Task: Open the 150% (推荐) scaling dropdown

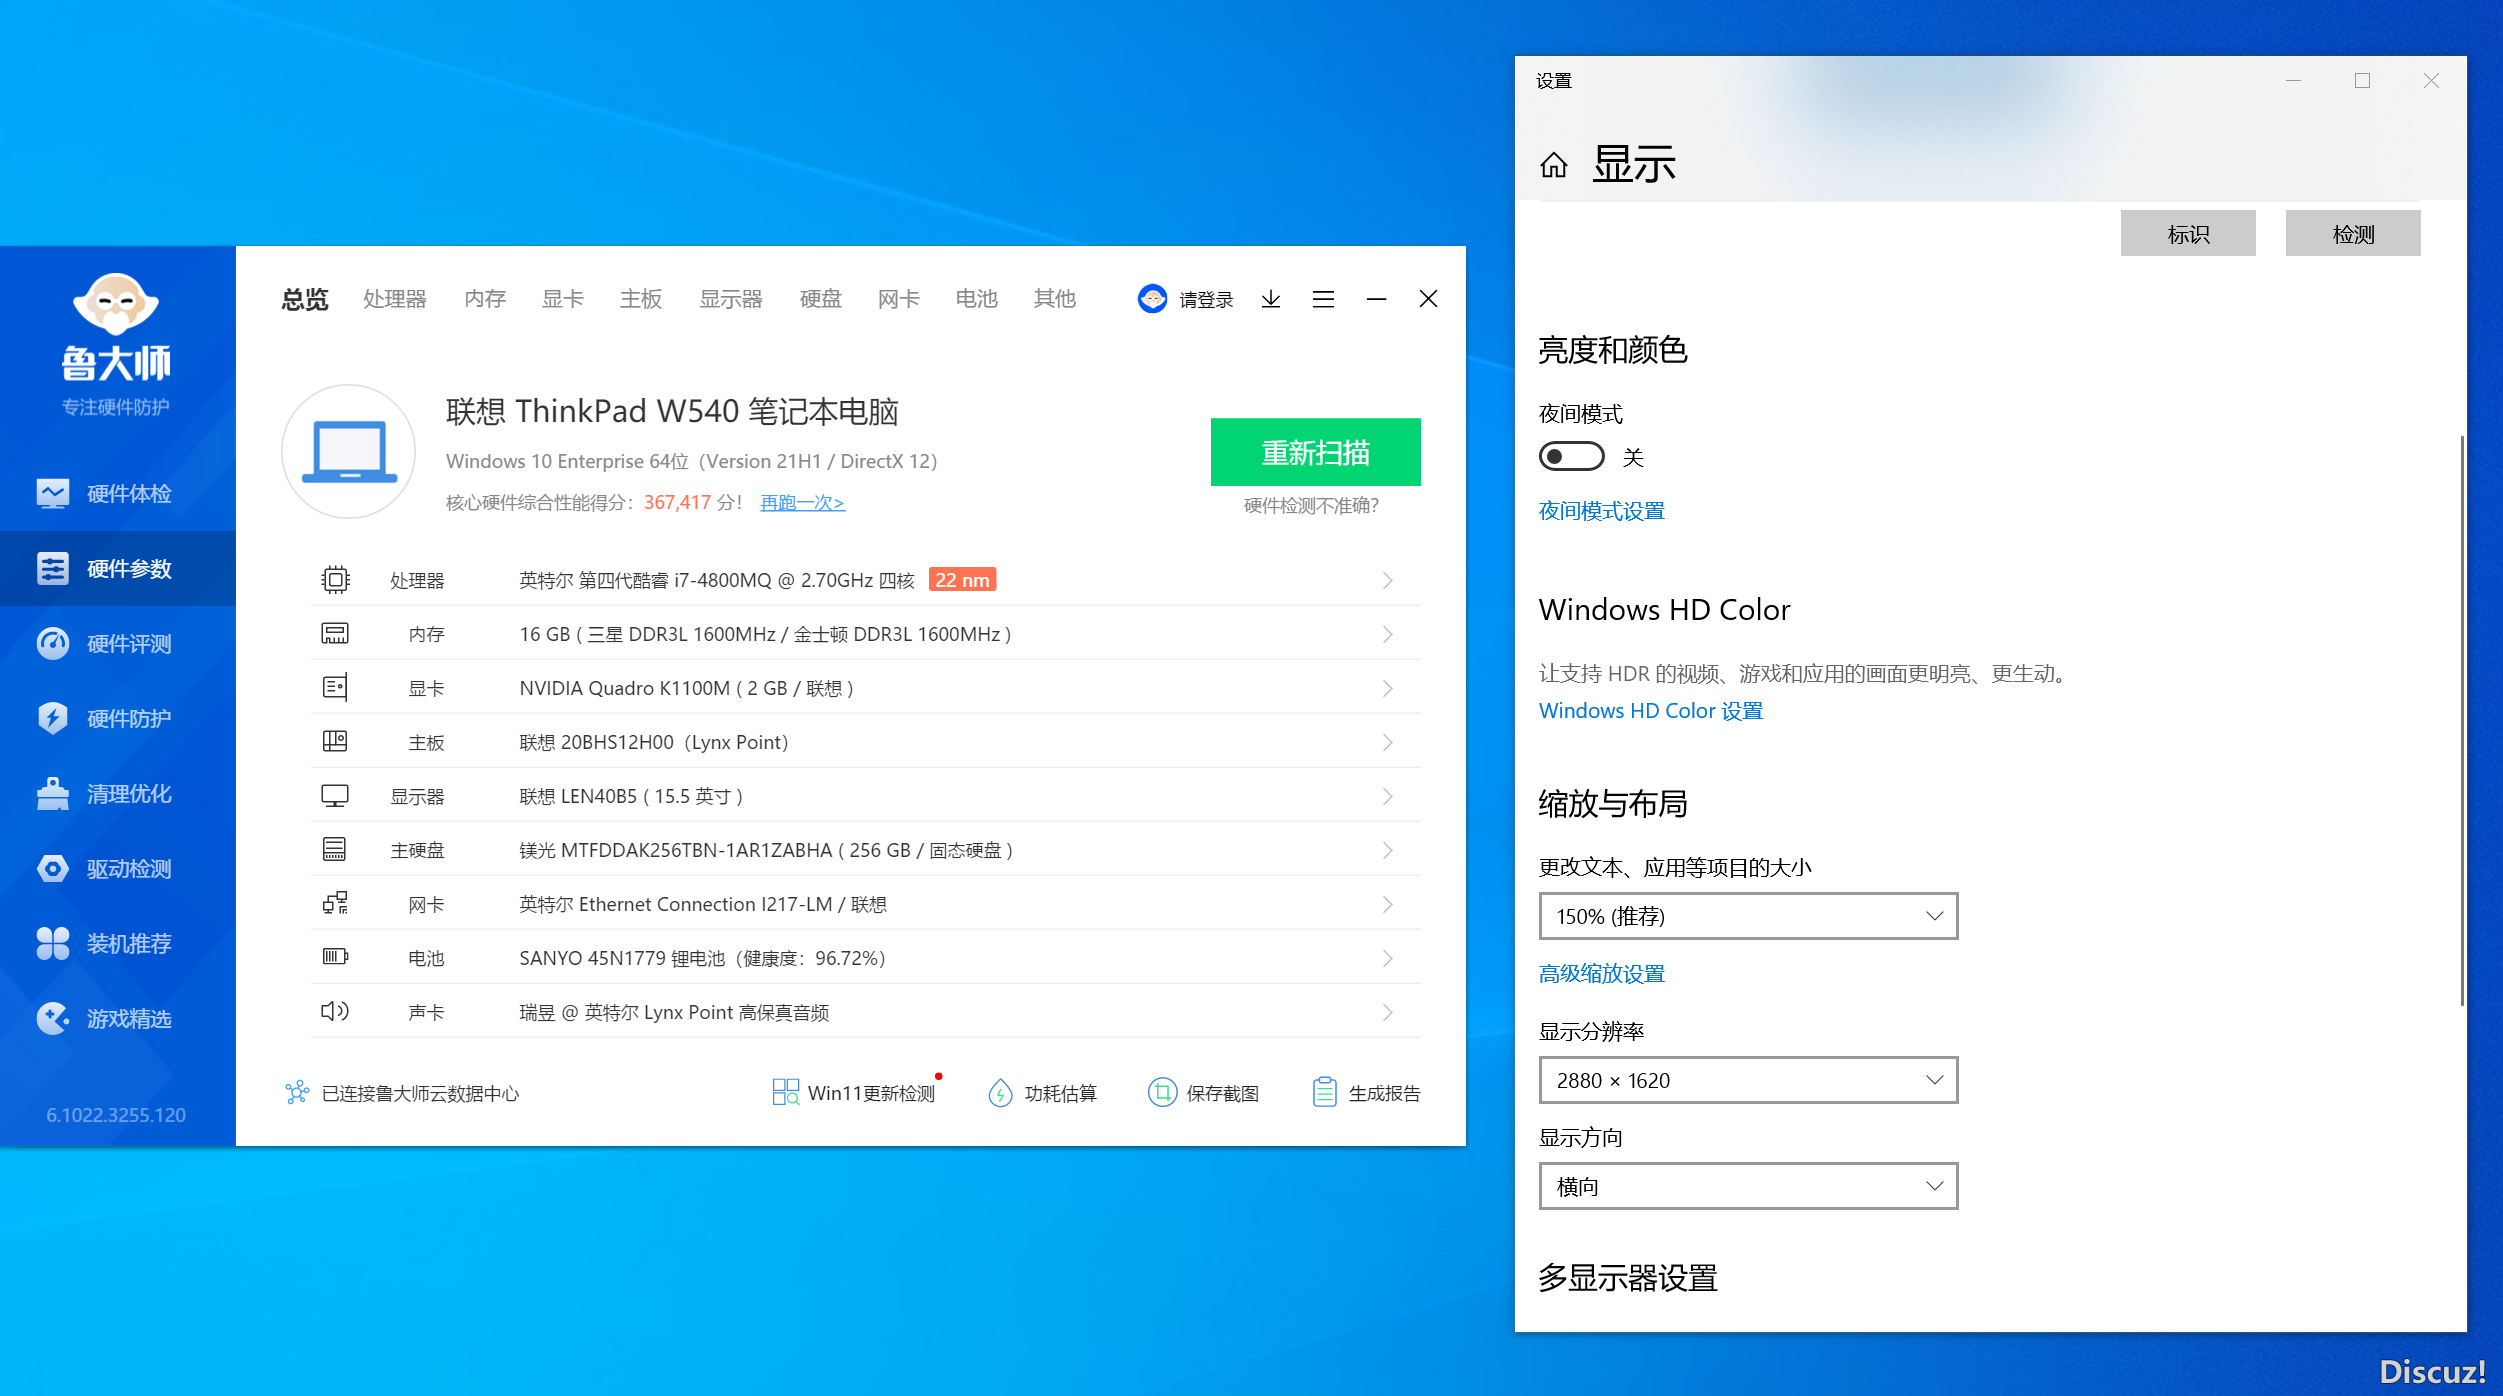Action: (x=1748, y=916)
